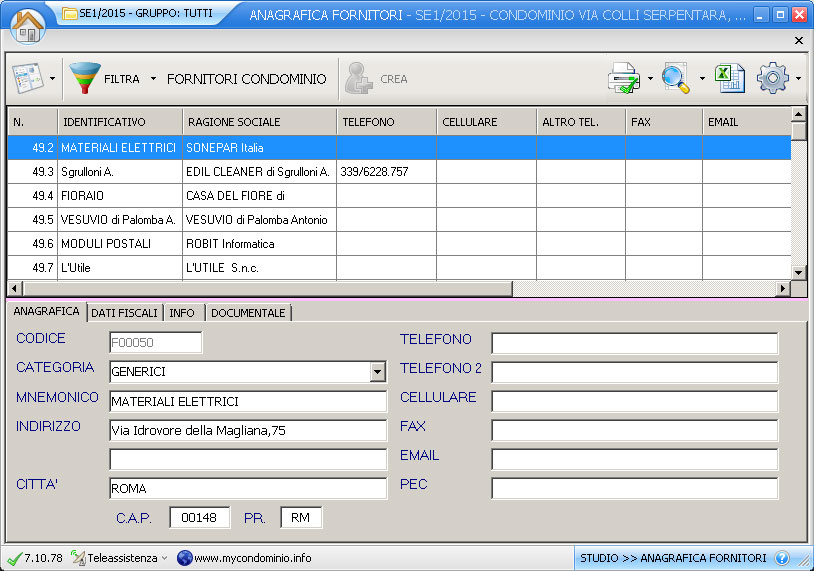Viewport: 814px width, 571px height.
Task: Expand the Categoria dropdown list
Action: (377, 372)
